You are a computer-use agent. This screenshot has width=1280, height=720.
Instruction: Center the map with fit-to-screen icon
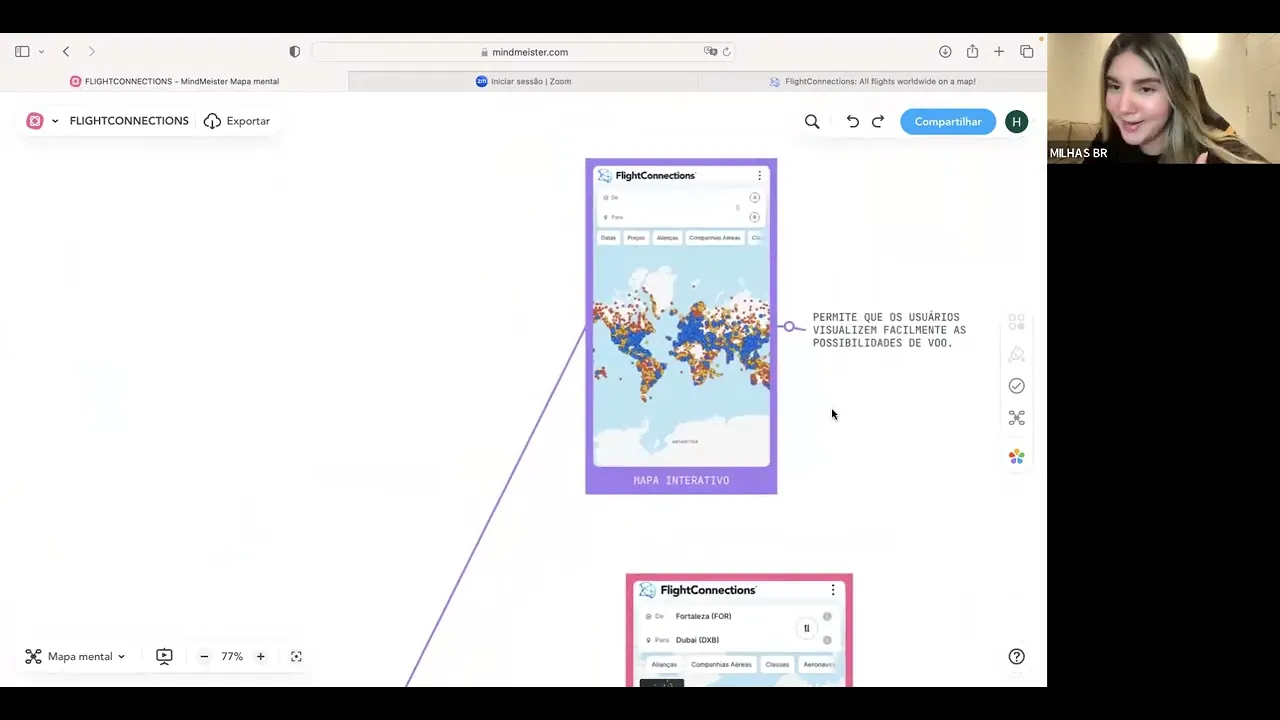click(296, 657)
